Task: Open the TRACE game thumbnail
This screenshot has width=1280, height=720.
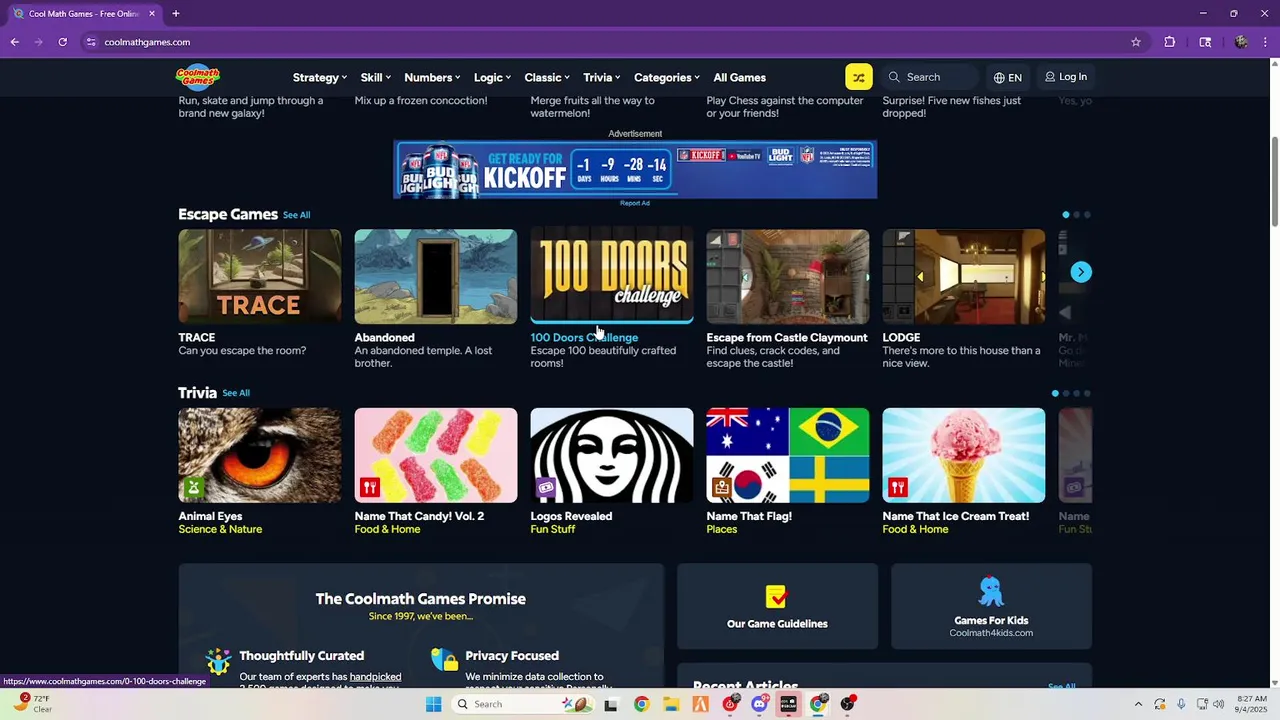Action: [260, 277]
